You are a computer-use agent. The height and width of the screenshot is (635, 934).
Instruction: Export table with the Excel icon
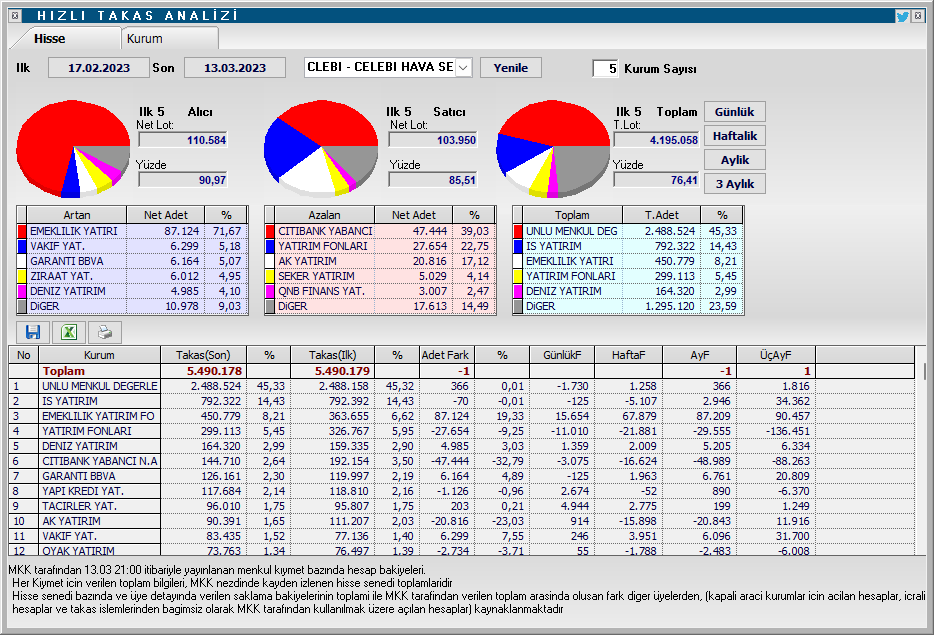(x=69, y=332)
